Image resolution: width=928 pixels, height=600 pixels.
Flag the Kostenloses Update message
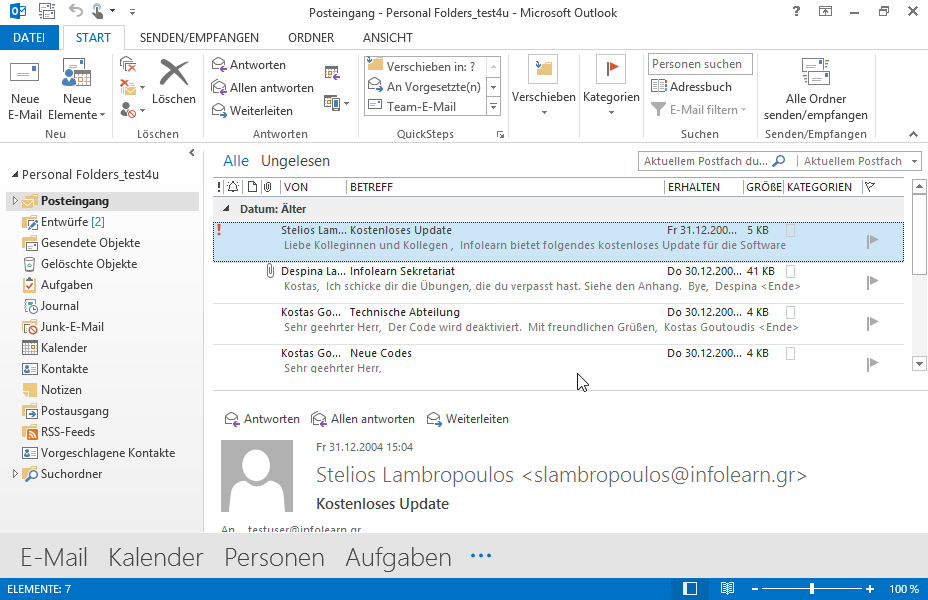872,240
